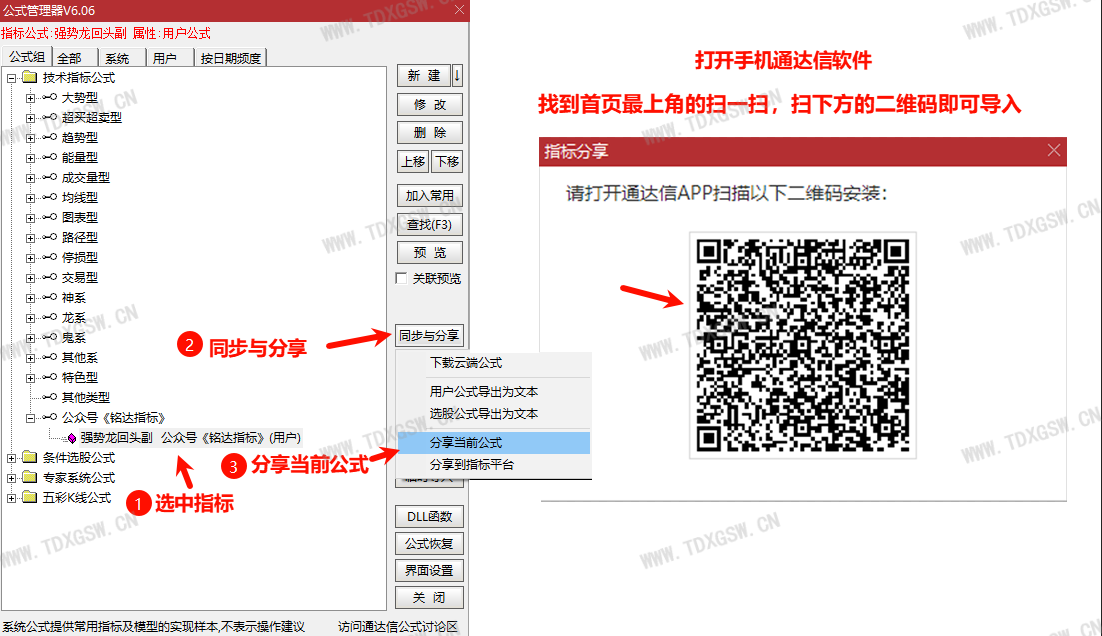Select 分享当前公式 in the popup menu
The height and width of the screenshot is (636, 1102).
[x=493, y=443]
